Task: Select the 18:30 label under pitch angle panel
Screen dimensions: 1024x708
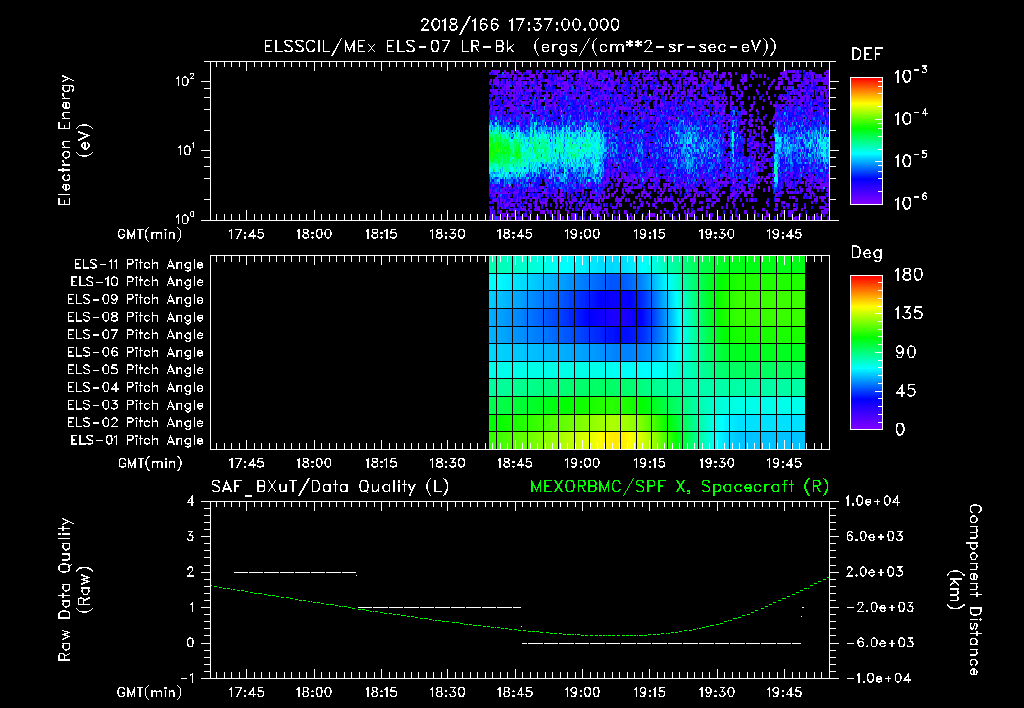Action: [447, 463]
